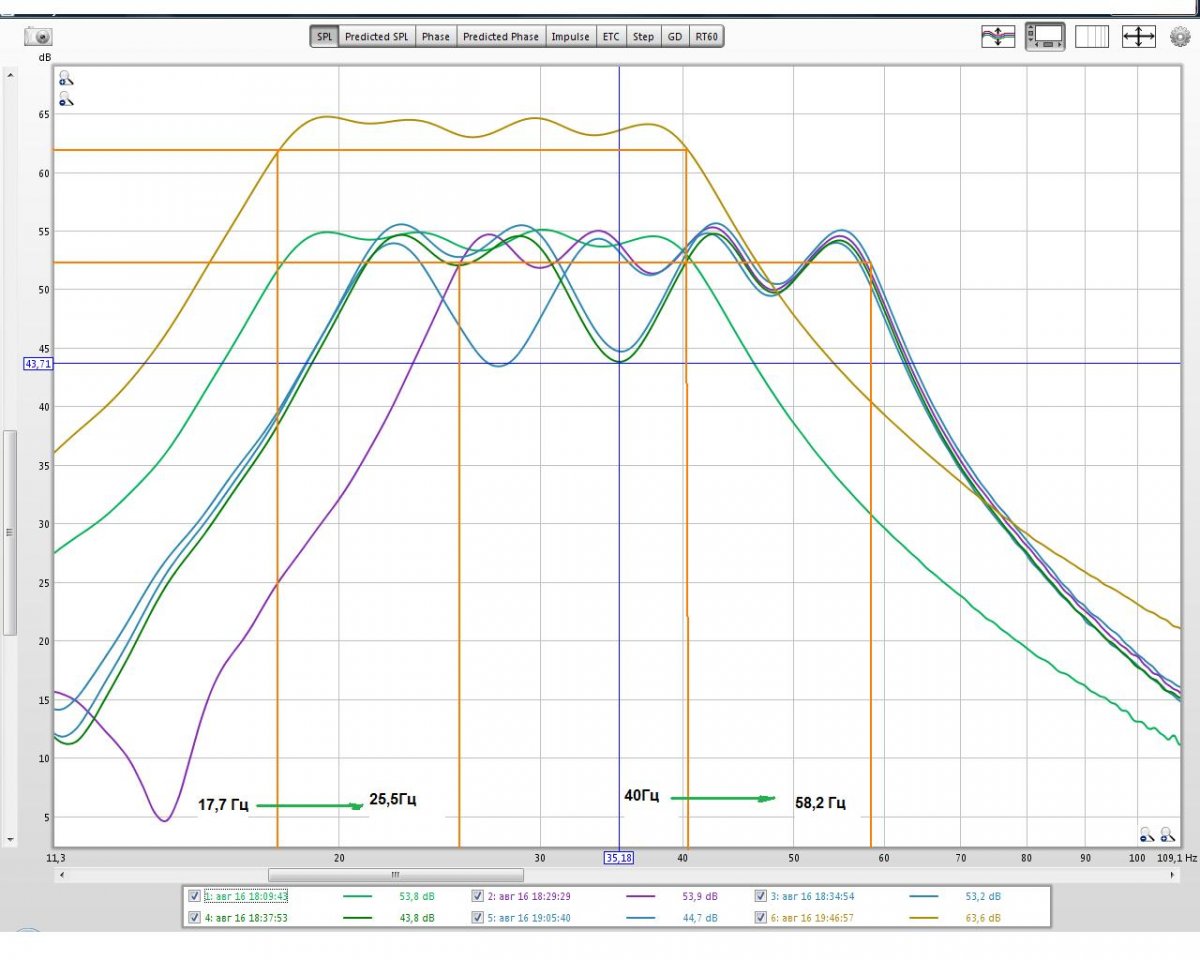The height and width of the screenshot is (960, 1200).
Task: Click the show frequency axis limits arrows icon
Action: pos(1139,37)
